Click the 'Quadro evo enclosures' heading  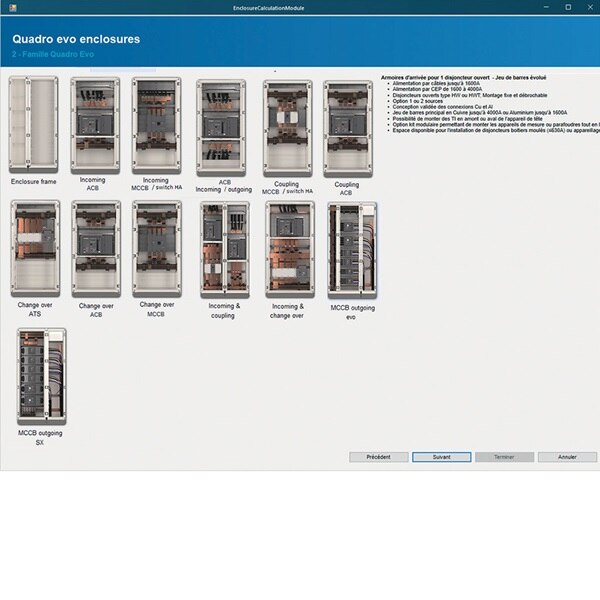coord(76,39)
